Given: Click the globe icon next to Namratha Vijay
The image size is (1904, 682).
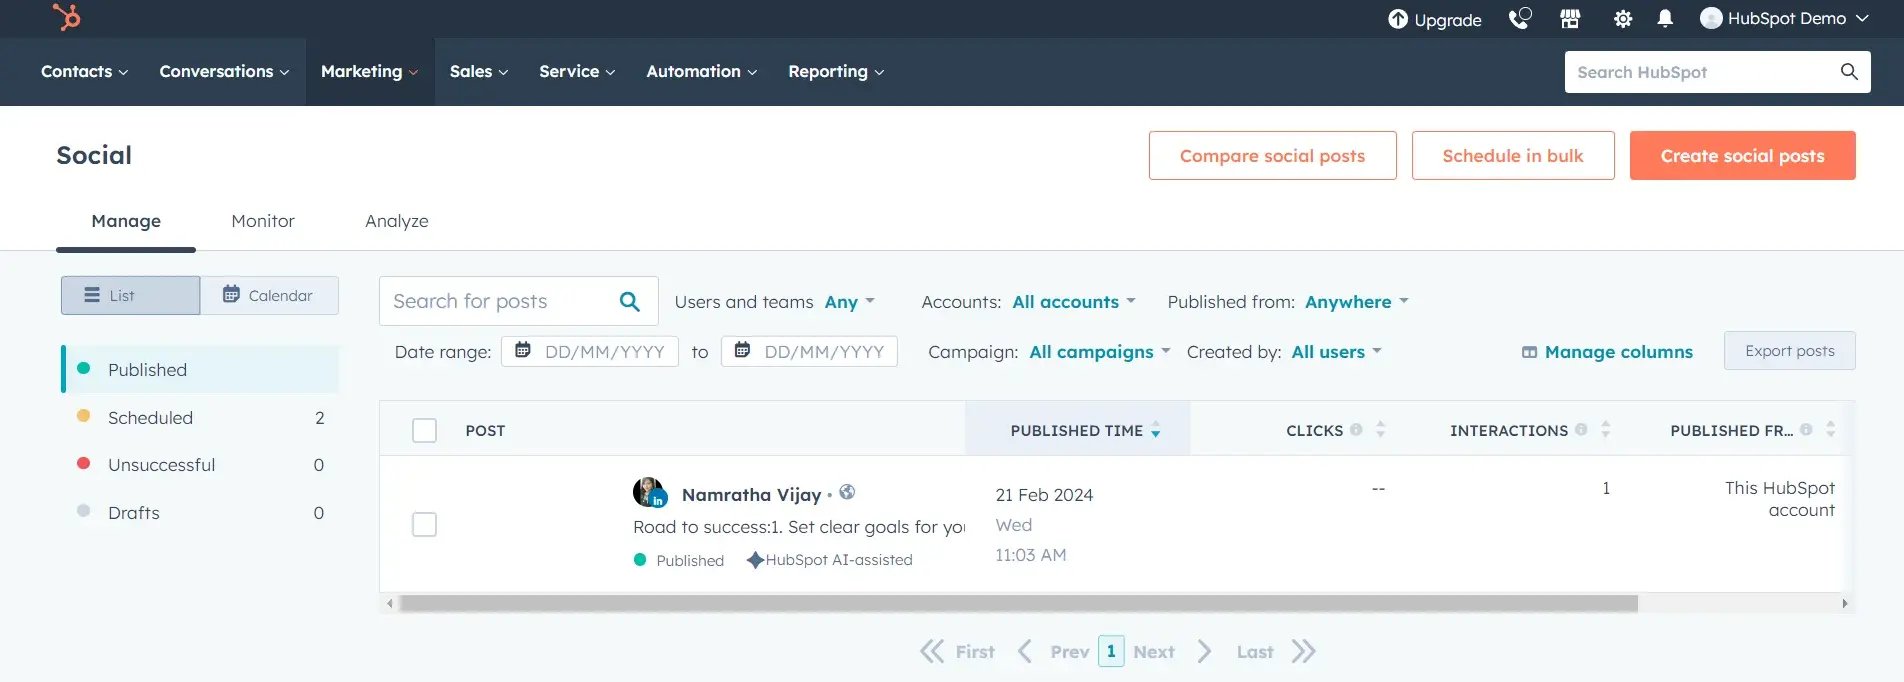Looking at the screenshot, I should (x=847, y=492).
